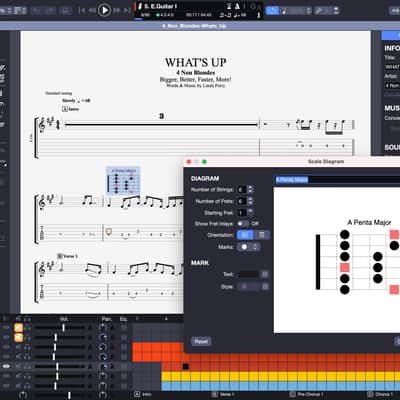Image resolution: width=400 pixels, height=400 pixels.
Task: Choose the circle Marks shape option
Action: pyautogui.click(x=244, y=247)
